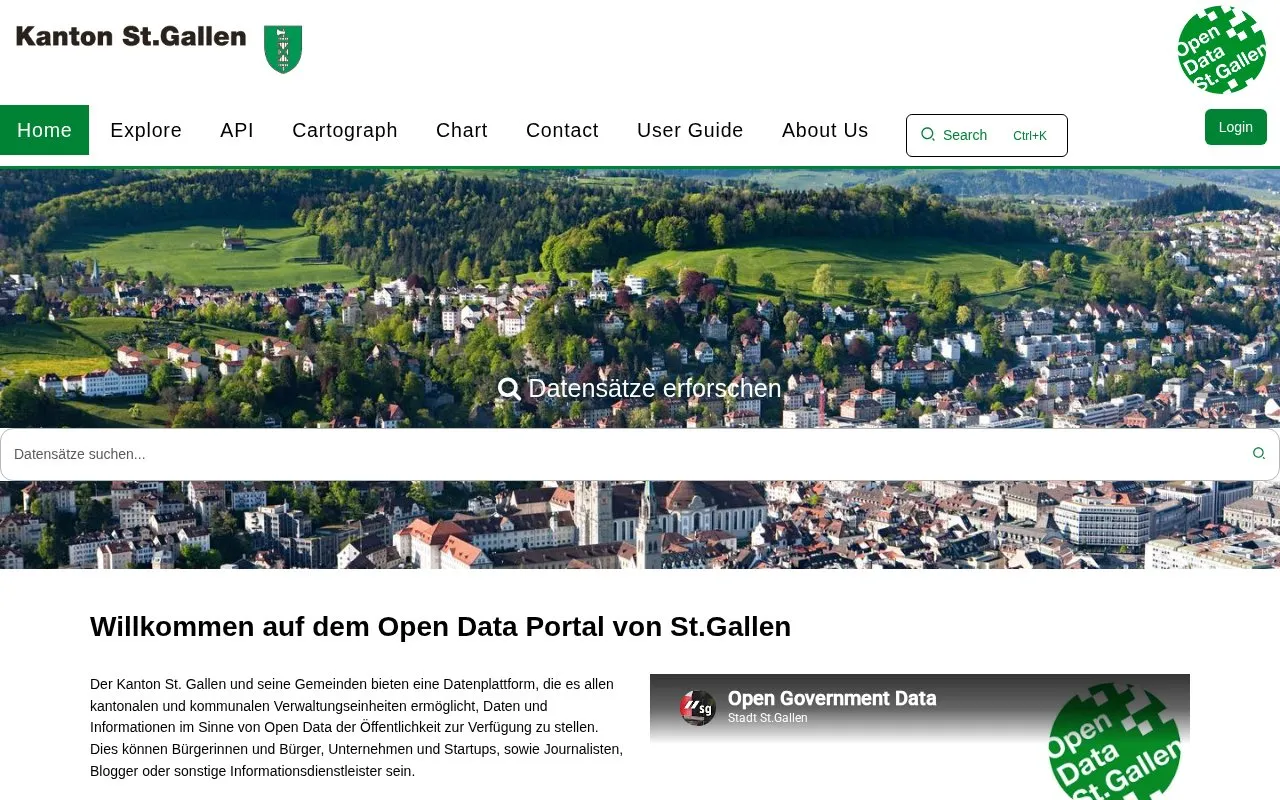Play the Open Government Data video thumbnail
This screenshot has width=1280, height=800.
(920, 737)
